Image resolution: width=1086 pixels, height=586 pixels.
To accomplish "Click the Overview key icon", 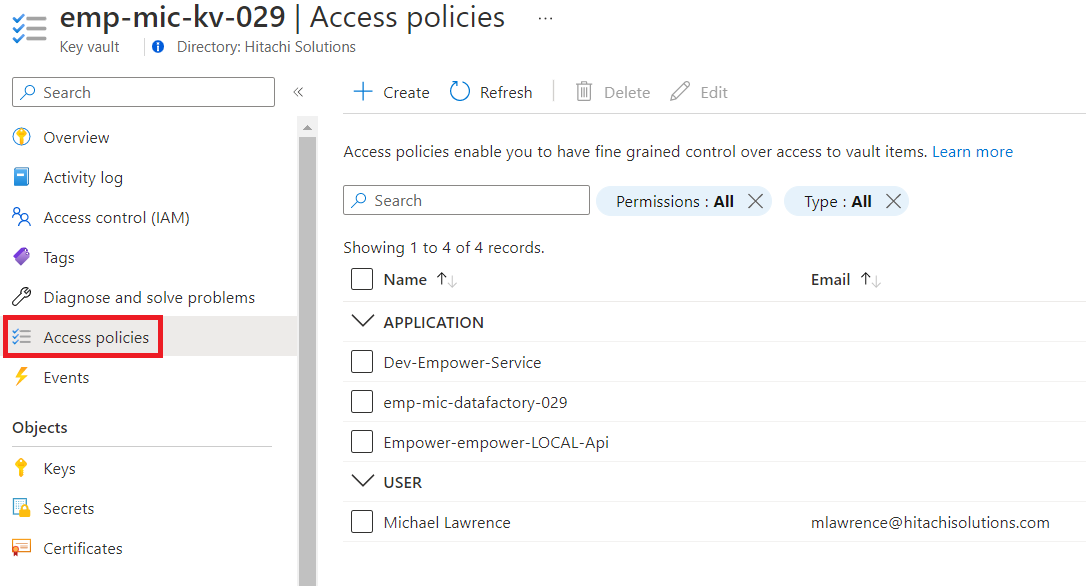I will pos(21,137).
